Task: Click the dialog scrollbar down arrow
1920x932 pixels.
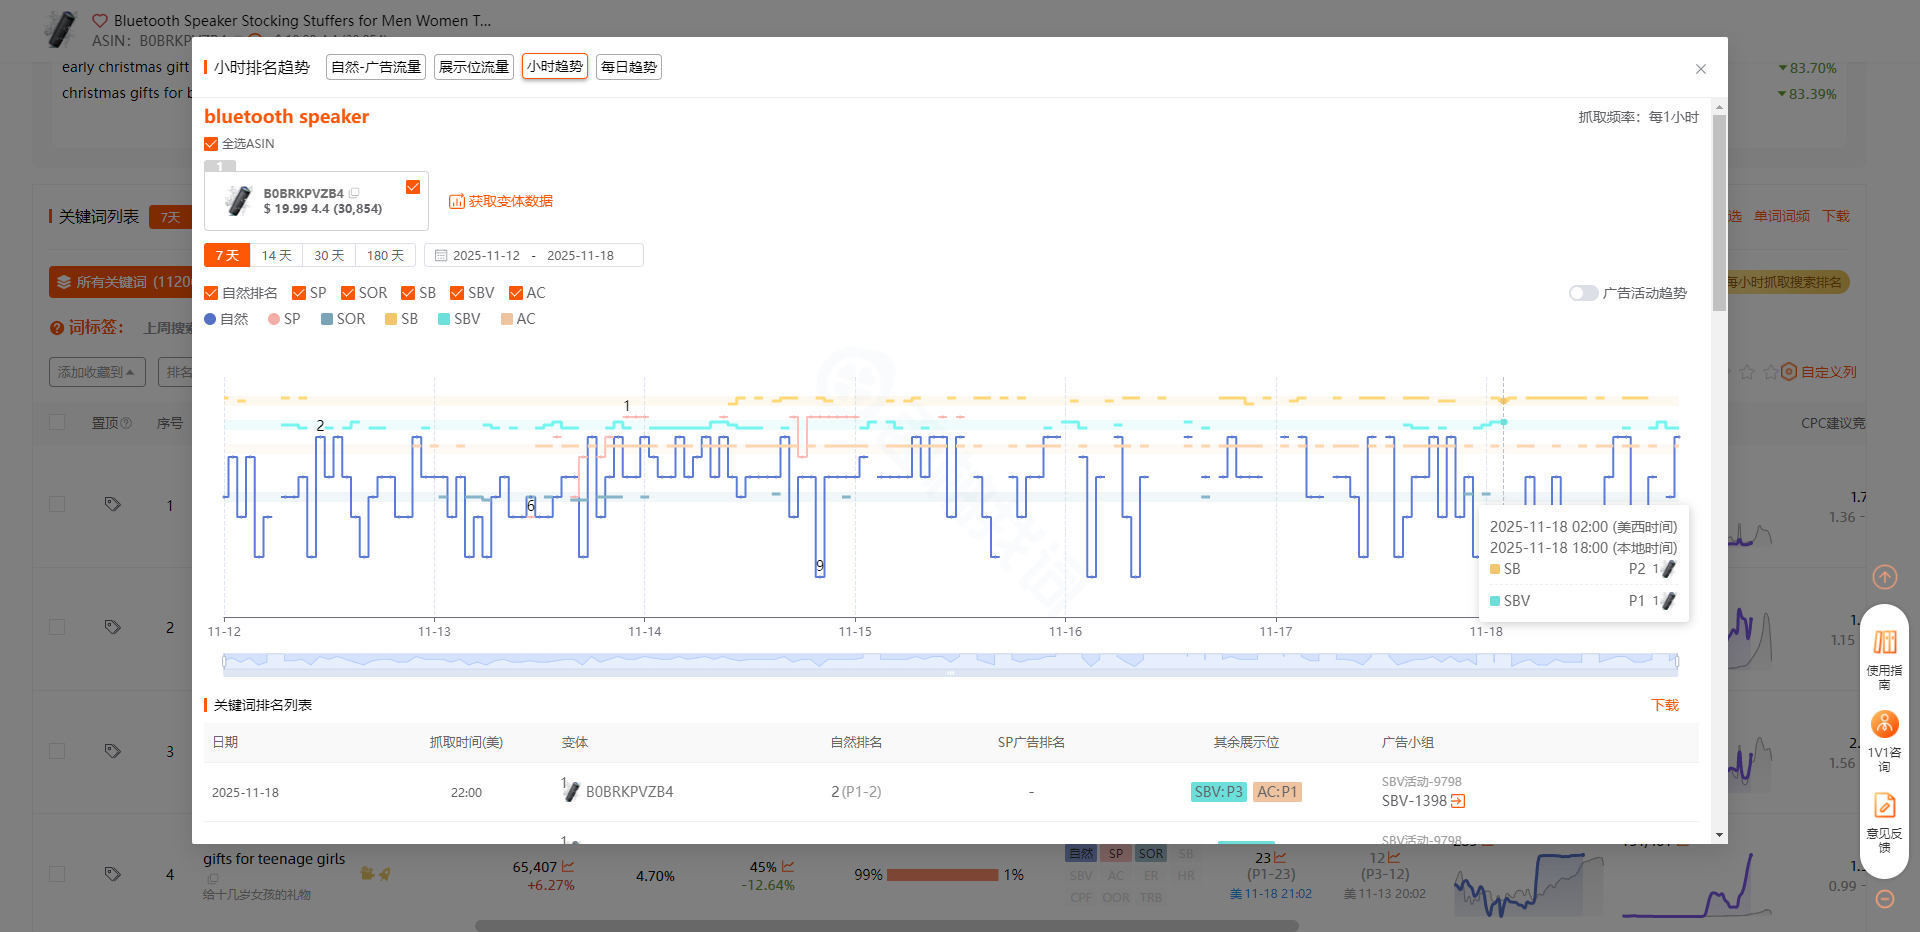Action: [x=1719, y=835]
